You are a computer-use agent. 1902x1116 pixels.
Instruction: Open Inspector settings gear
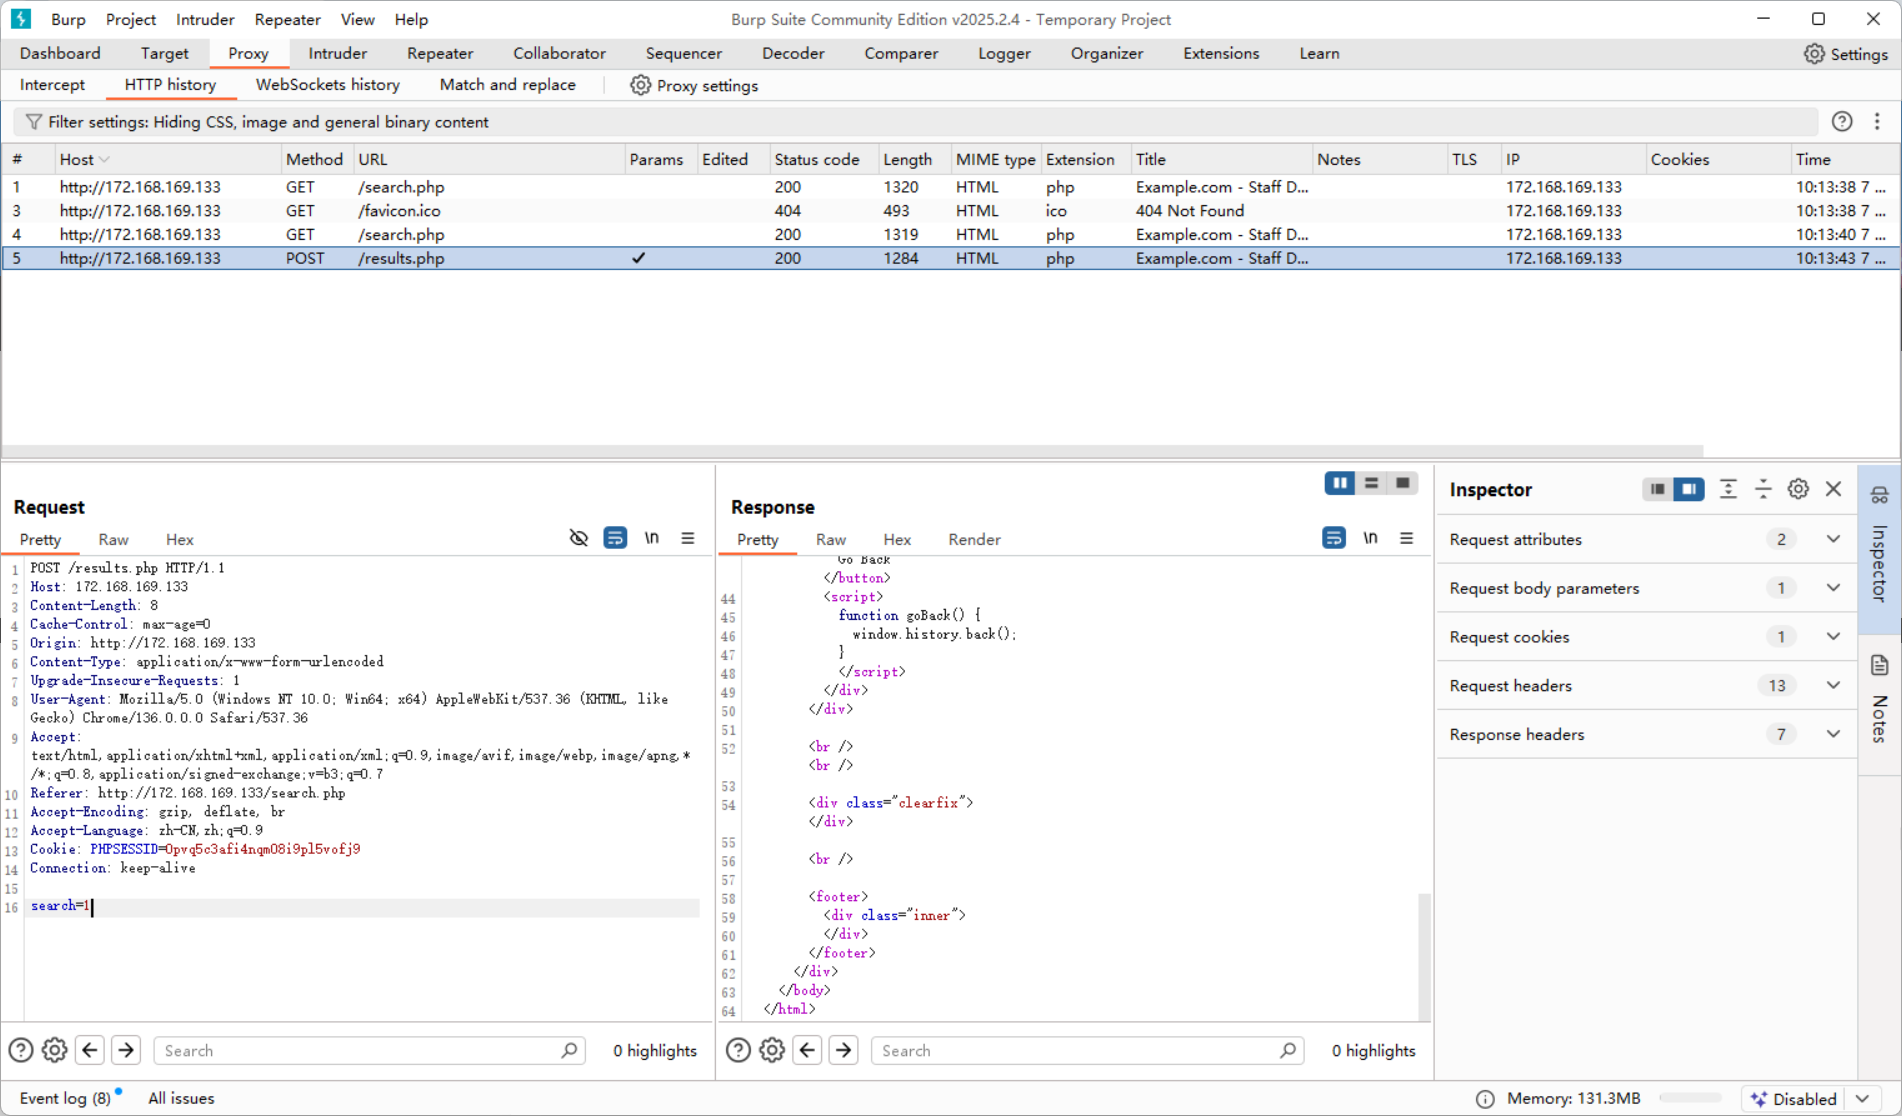(x=1798, y=489)
